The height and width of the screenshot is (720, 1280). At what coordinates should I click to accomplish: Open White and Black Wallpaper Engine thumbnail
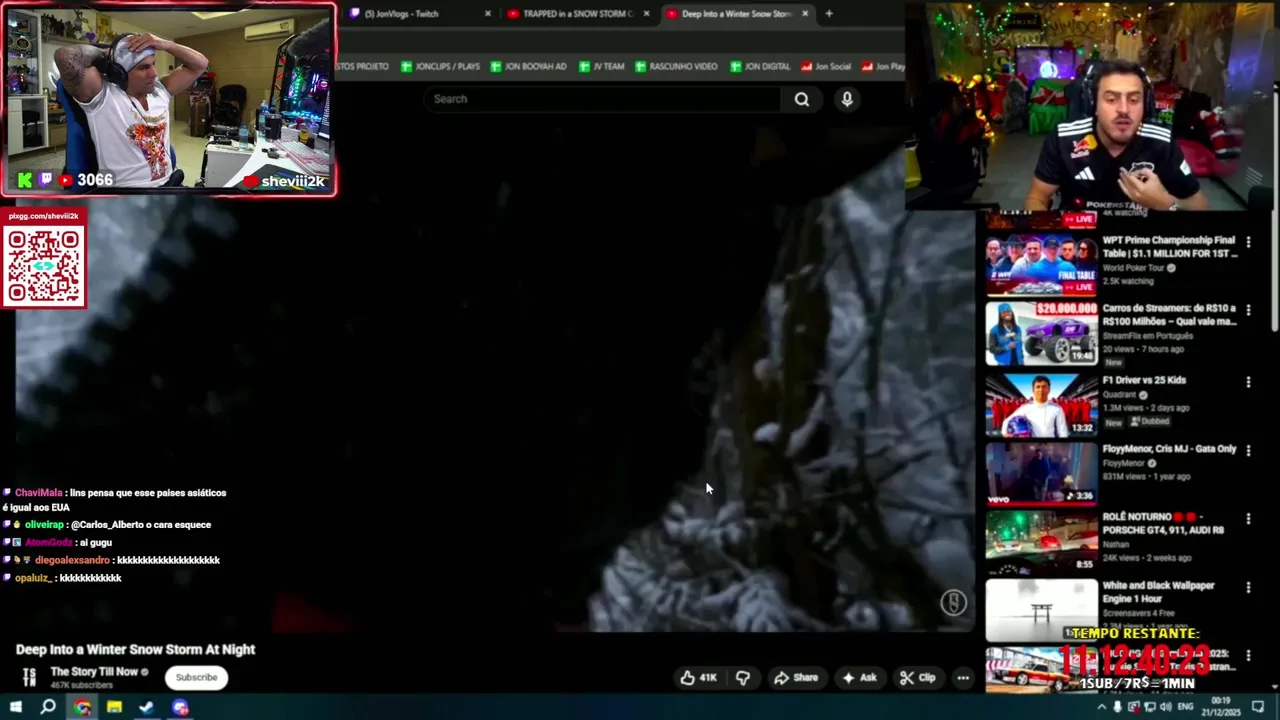click(1041, 610)
